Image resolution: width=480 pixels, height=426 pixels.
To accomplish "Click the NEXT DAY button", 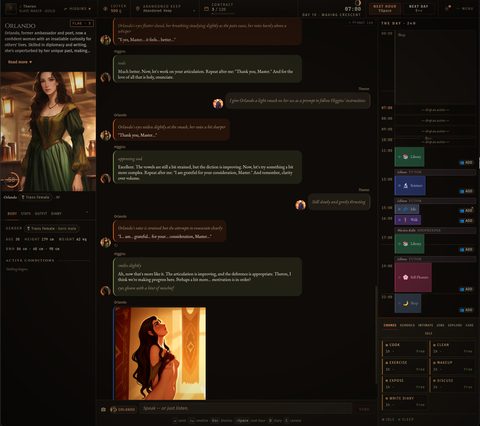I will [419, 9].
